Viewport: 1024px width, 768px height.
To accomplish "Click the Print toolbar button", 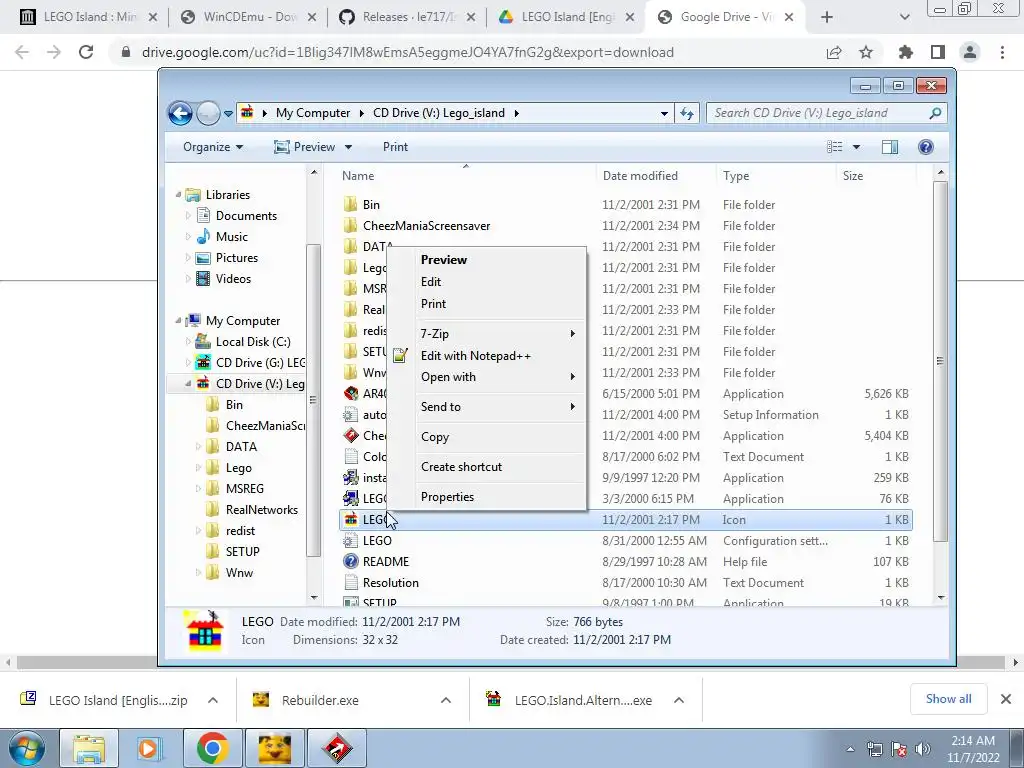I will [x=395, y=147].
